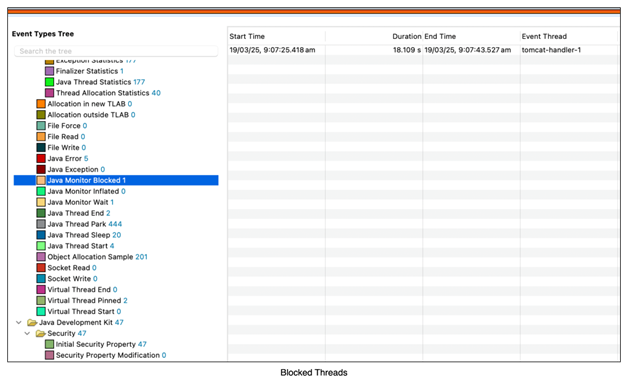Click end time 9:07:43.527 am cell

pos(468,50)
